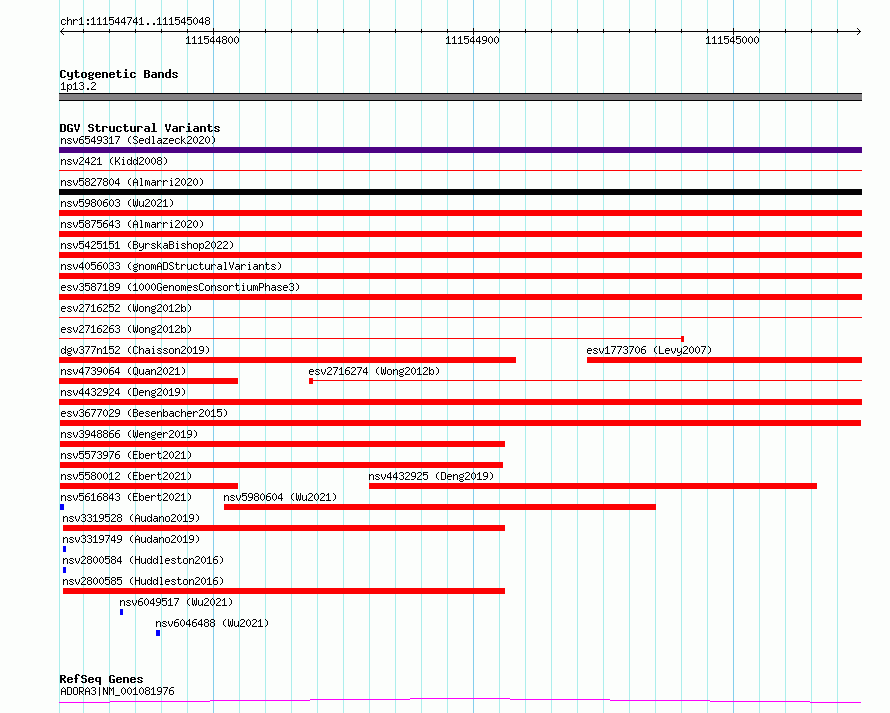Image resolution: width=890 pixels, height=713 pixels.
Task: Click the RefSeq Genes track title
Action: coord(101,679)
